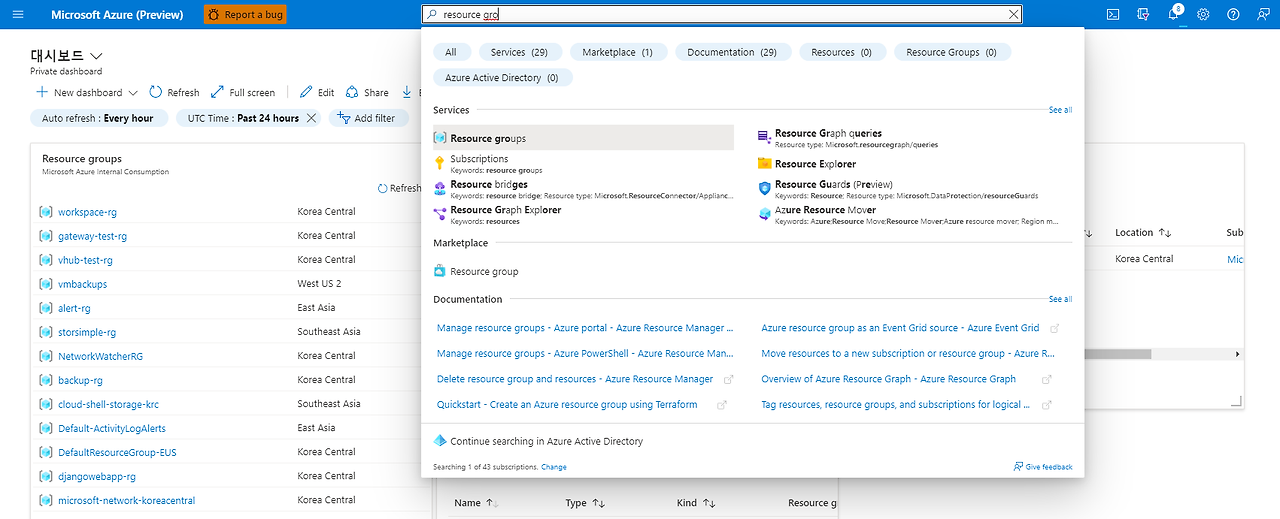This screenshot has width=1280, height=519.
Task: Open Manage resource groups PowerShell doc
Action: pos(585,353)
